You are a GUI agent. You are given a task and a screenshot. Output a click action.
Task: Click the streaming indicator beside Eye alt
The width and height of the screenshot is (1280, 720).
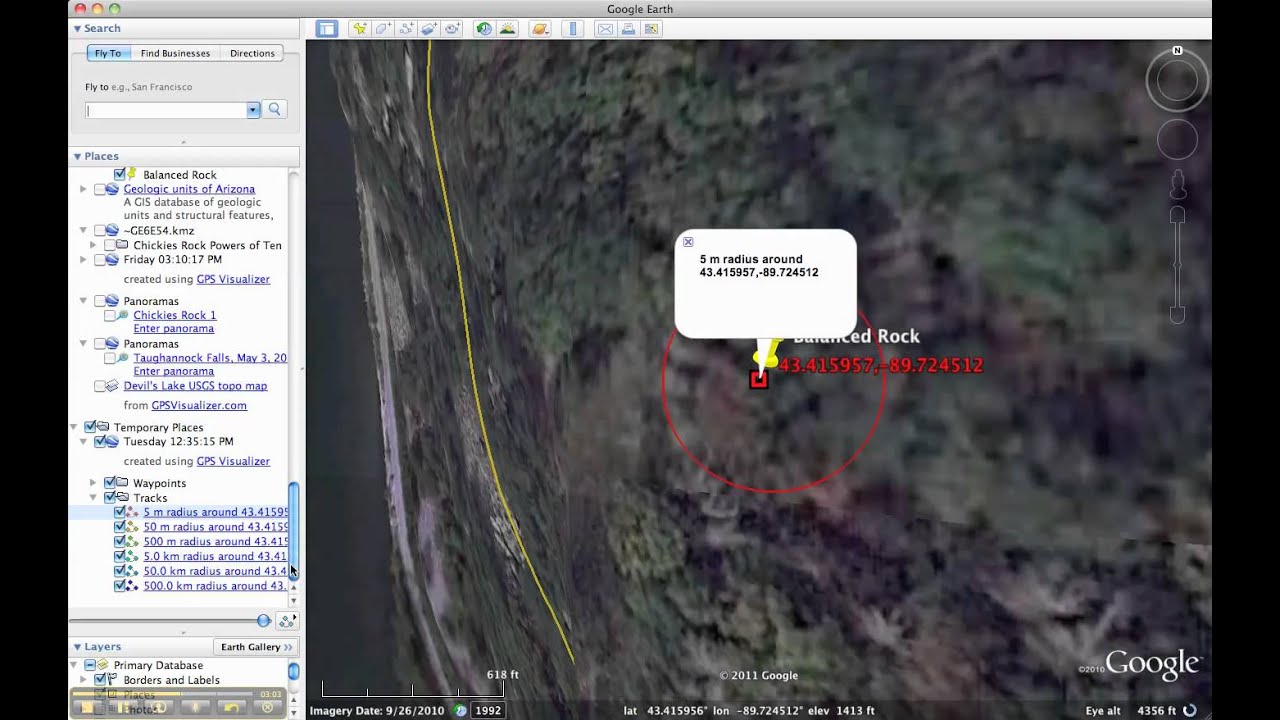coord(1190,711)
